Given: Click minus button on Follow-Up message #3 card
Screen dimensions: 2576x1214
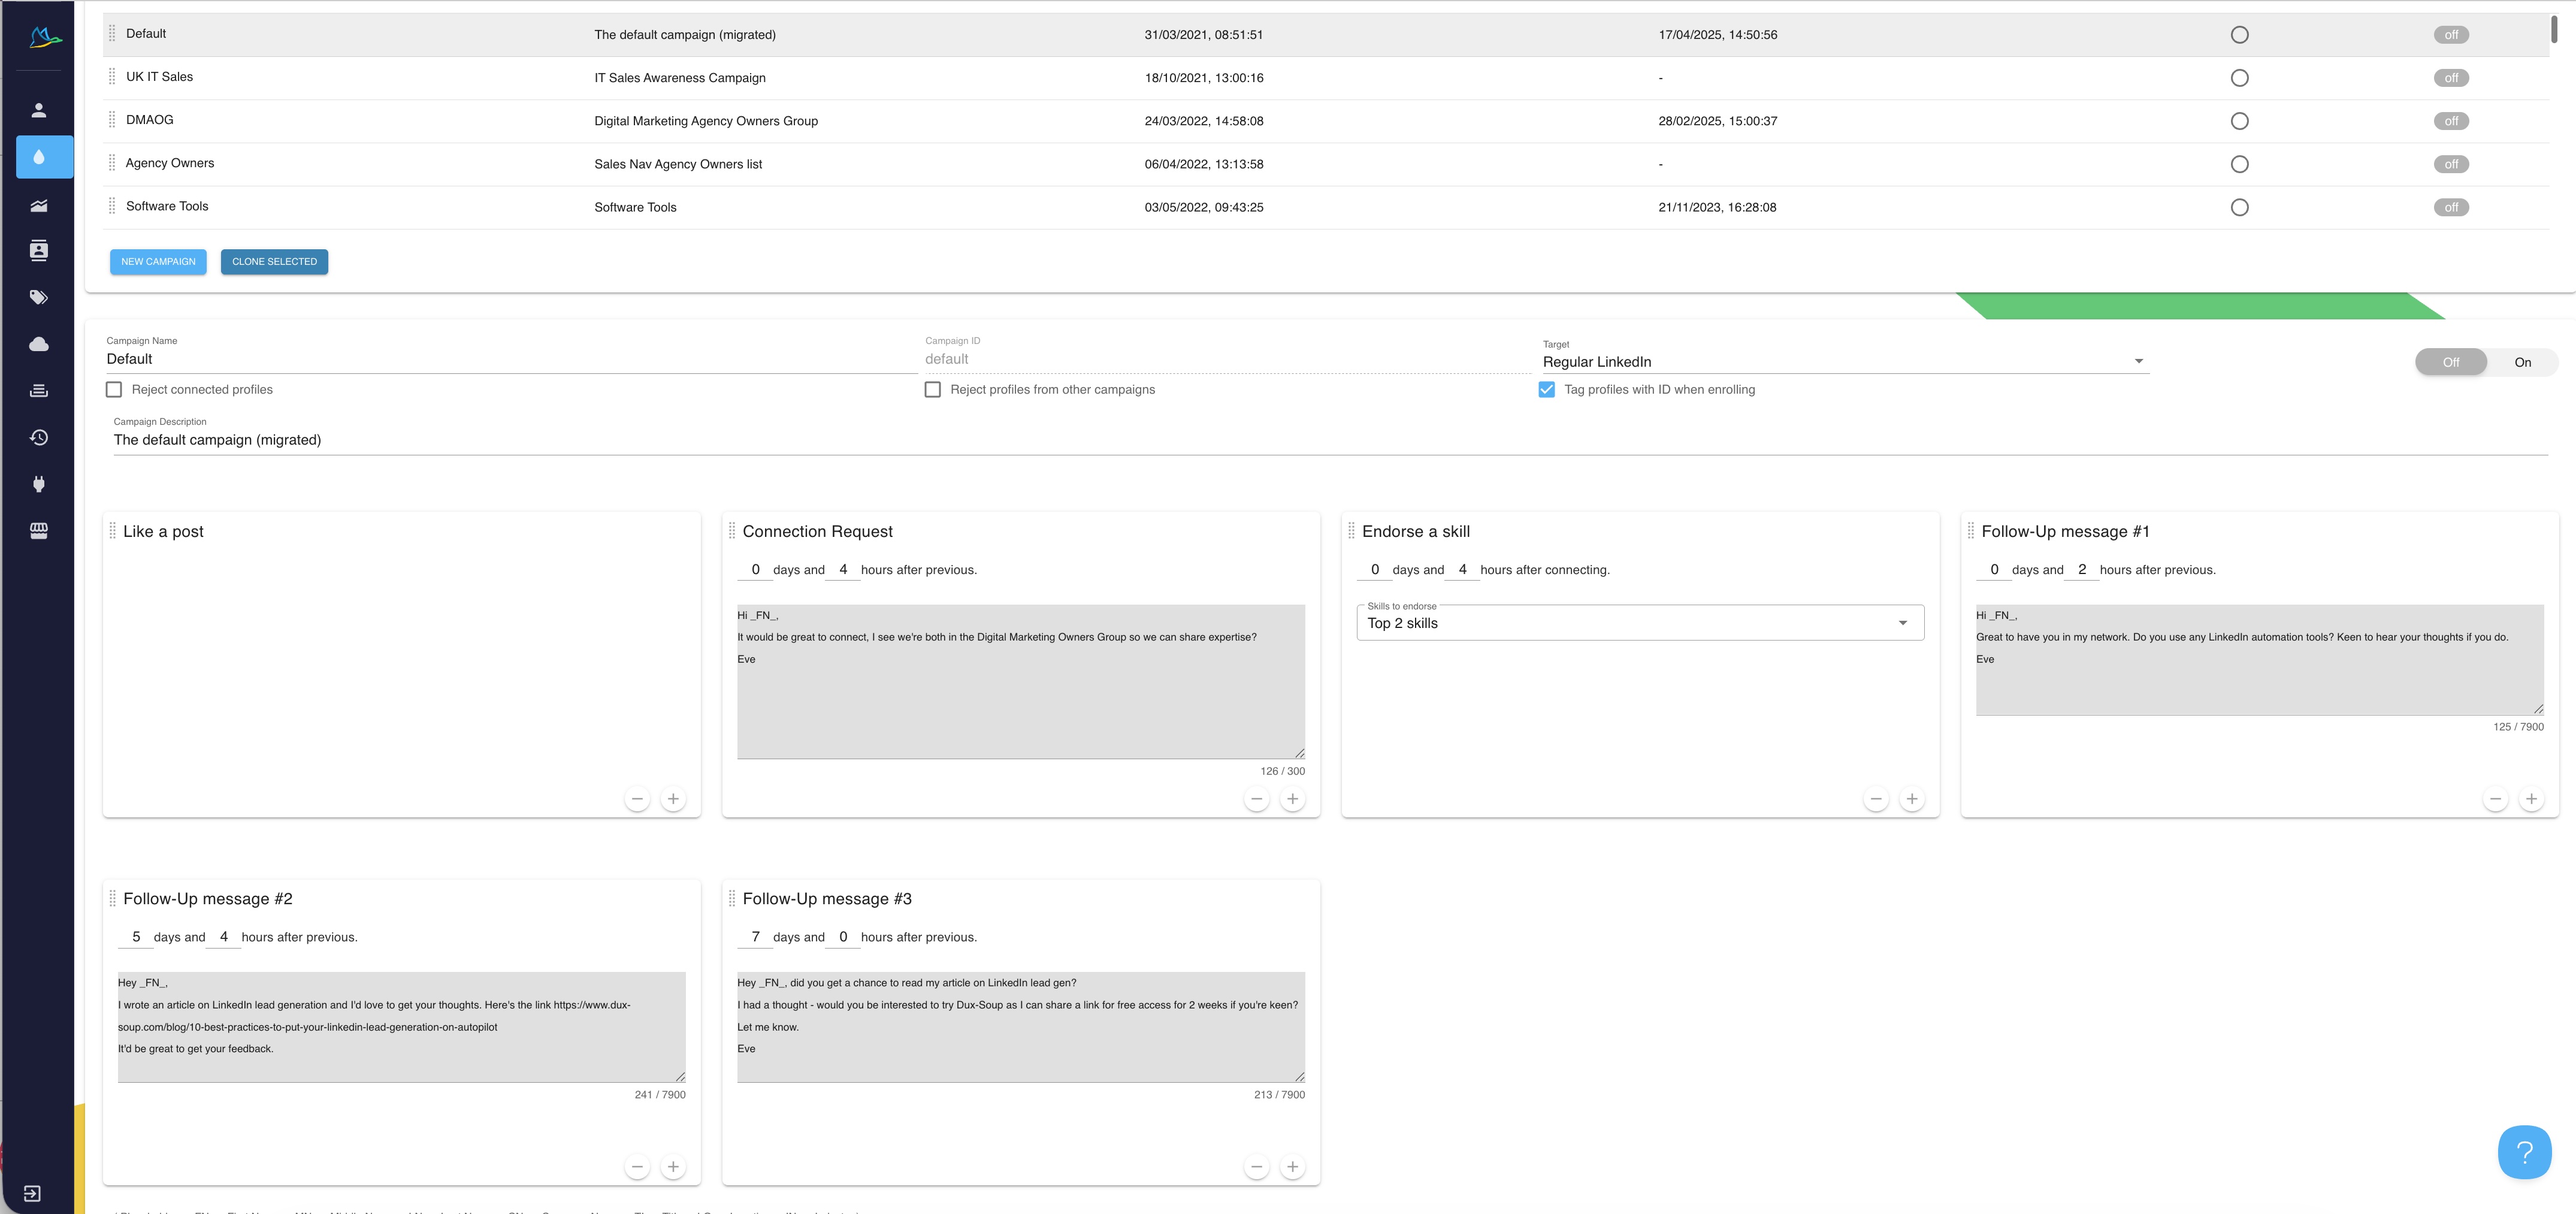Looking at the screenshot, I should 1257,1167.
